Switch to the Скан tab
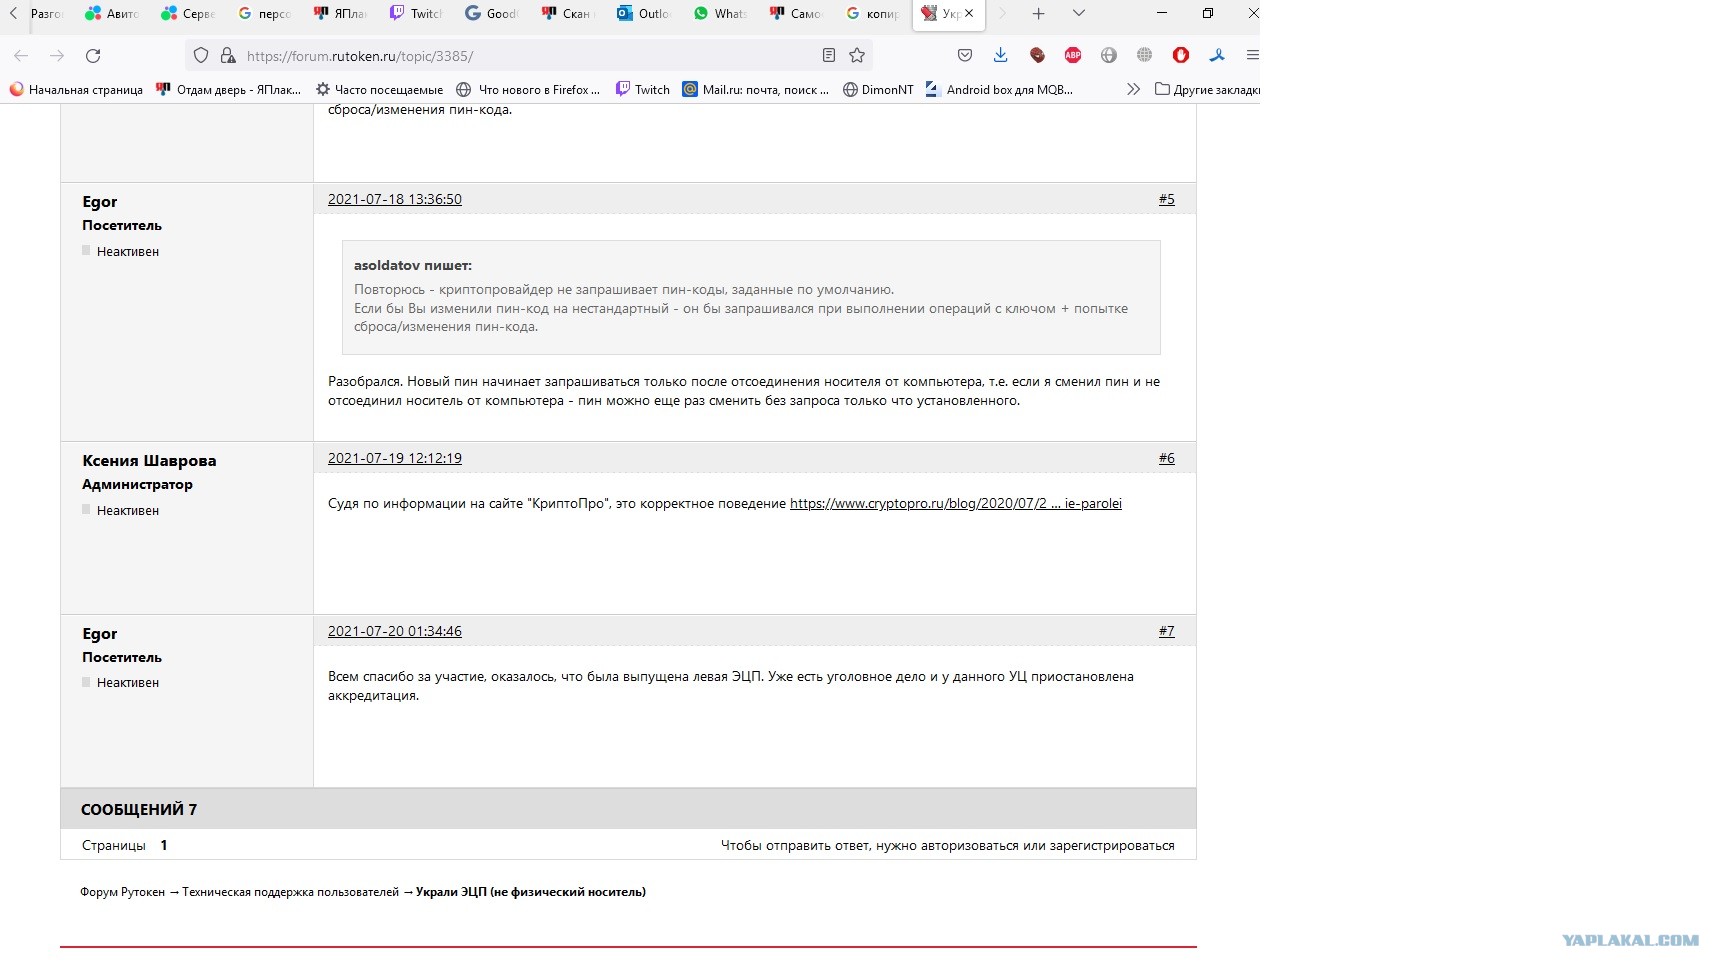 point(569,14)
